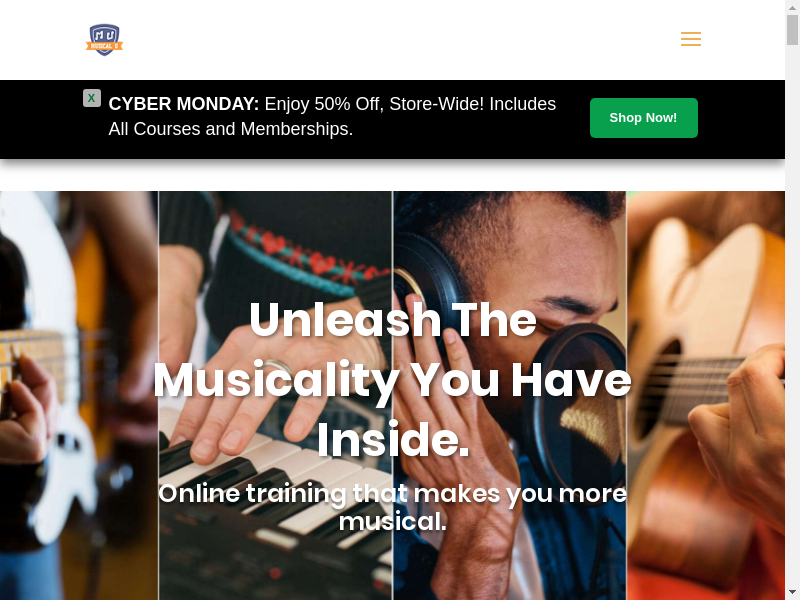
Task: Click the scrollbar down arrow
Action: (x=792, y=593)
